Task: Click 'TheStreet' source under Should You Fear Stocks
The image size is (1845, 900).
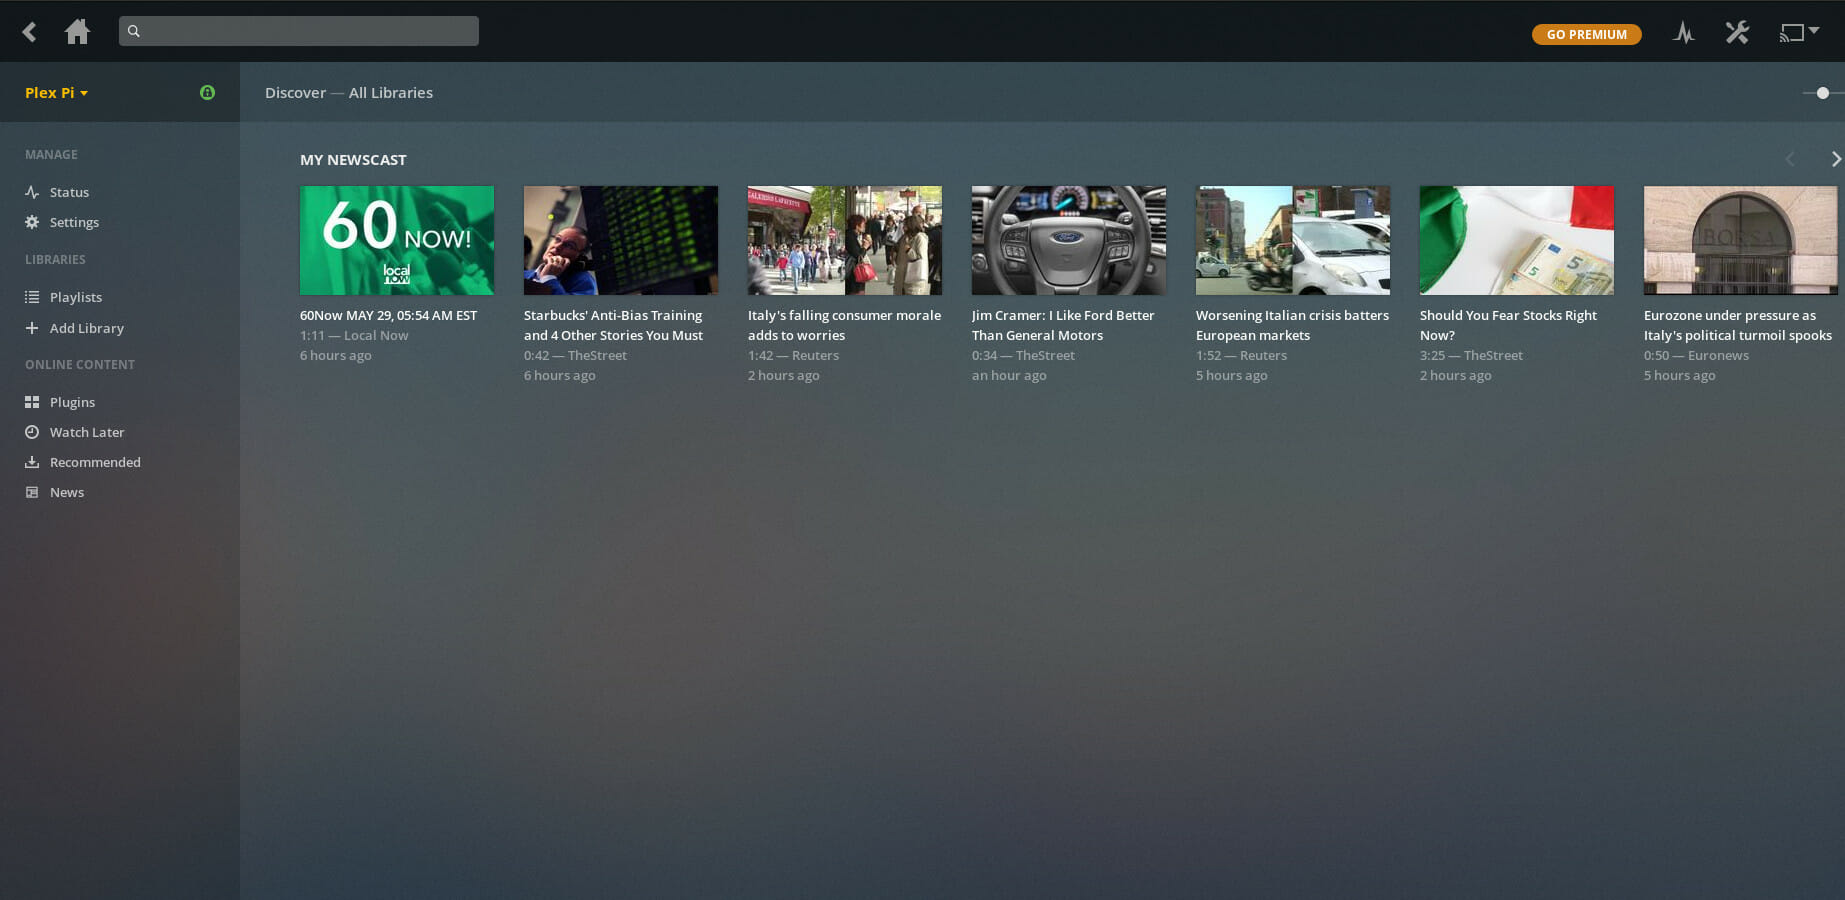Action: 1493,355
